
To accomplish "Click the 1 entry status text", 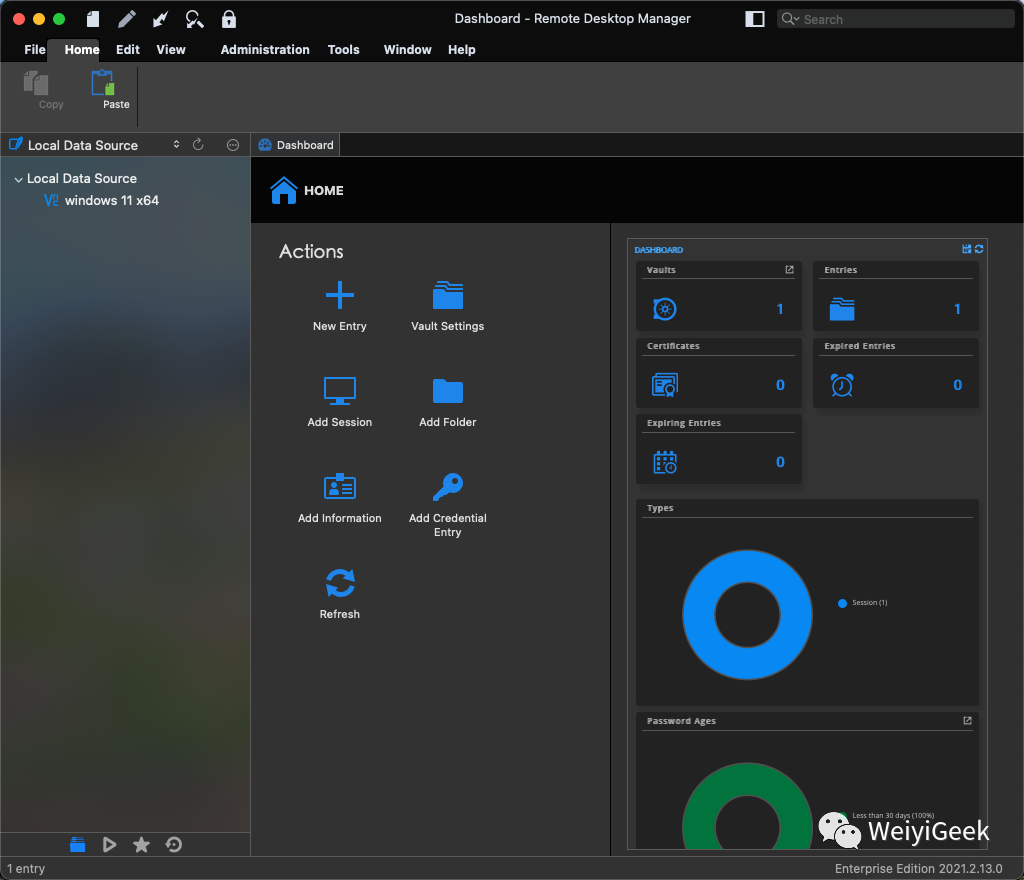I will point(26,869).
